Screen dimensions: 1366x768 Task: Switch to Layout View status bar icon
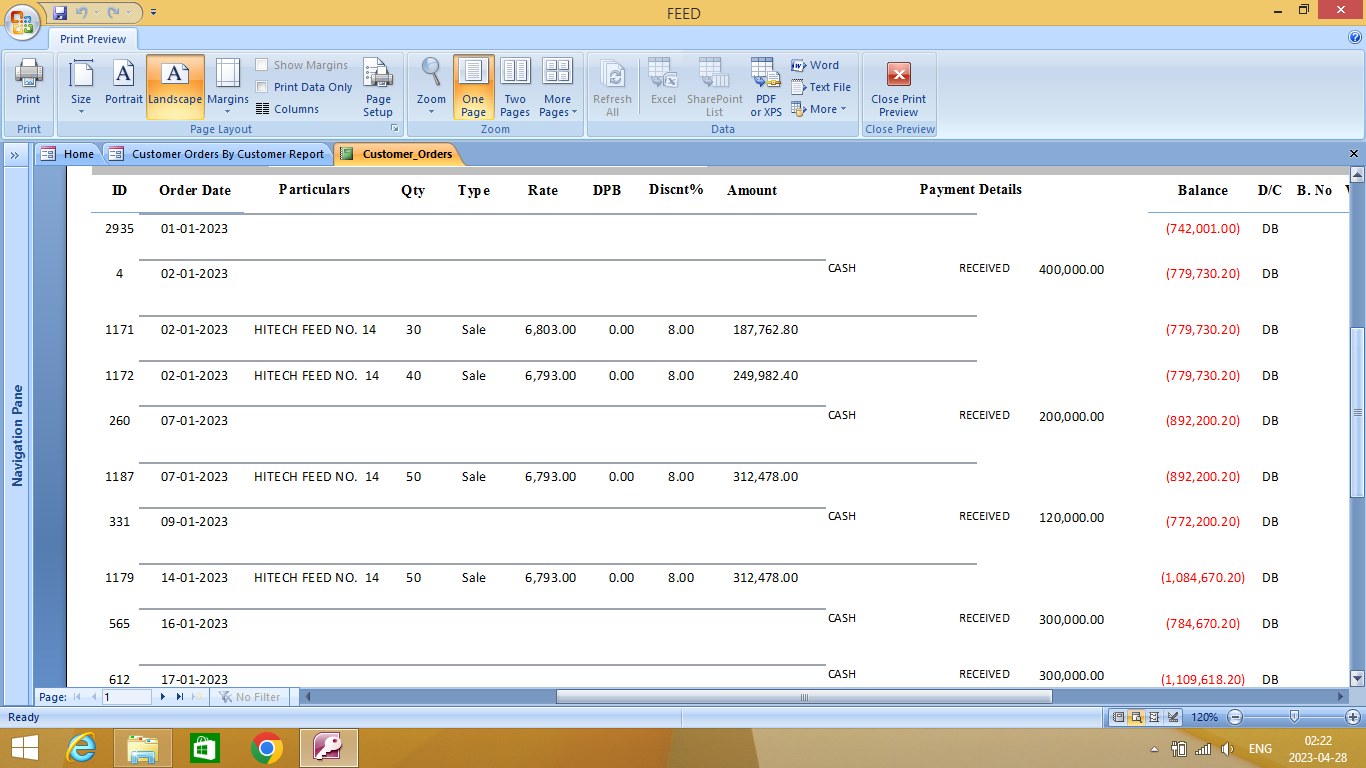pyautogui.click(x=1155, y=717)
